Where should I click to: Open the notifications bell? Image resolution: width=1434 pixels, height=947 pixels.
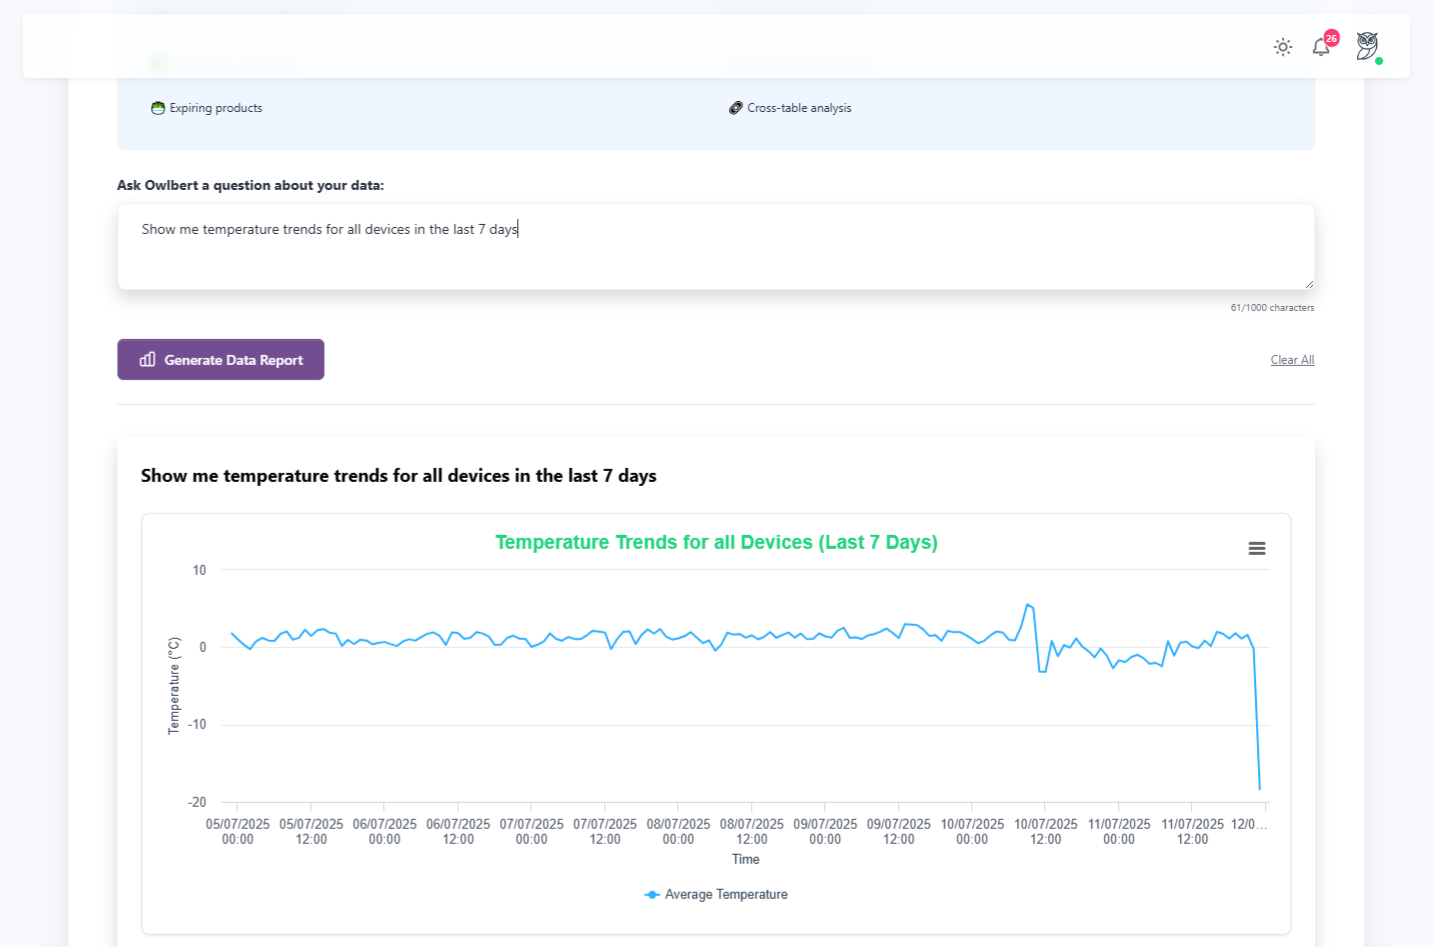[x=1320, y=47]
